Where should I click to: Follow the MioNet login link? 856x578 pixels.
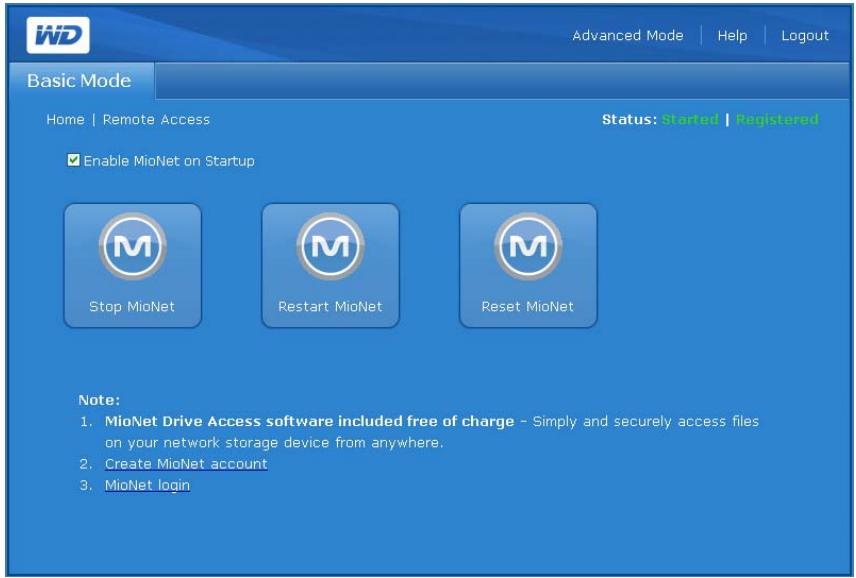coord(147,485)
